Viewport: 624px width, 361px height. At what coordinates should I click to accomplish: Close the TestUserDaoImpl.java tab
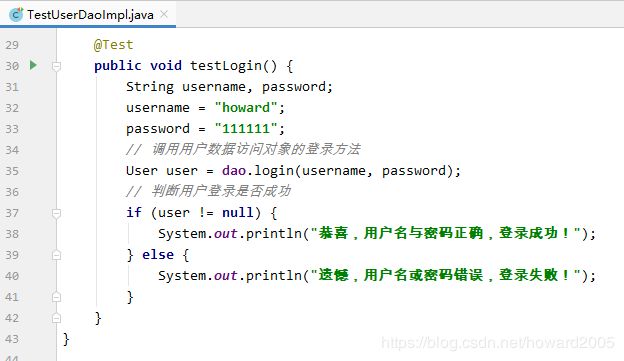point(164,15)
